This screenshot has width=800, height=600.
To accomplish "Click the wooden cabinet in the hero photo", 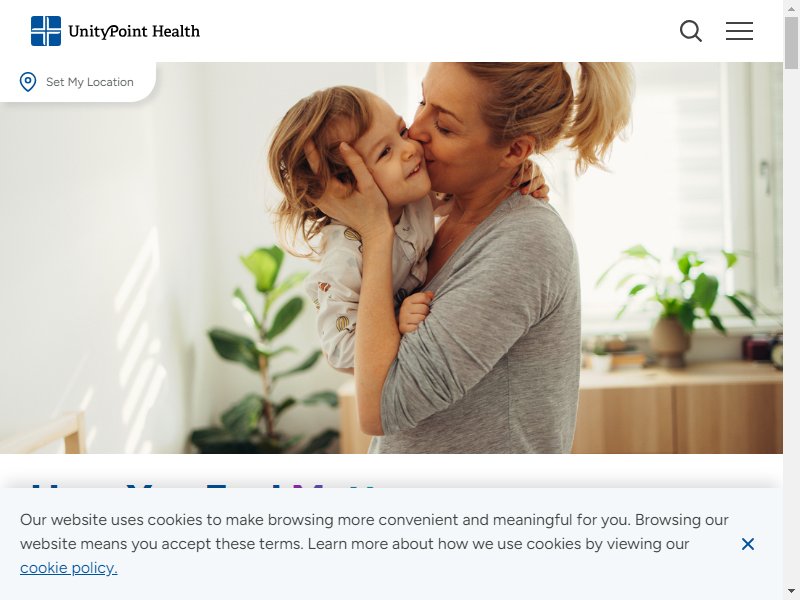I will pos(679,413).
